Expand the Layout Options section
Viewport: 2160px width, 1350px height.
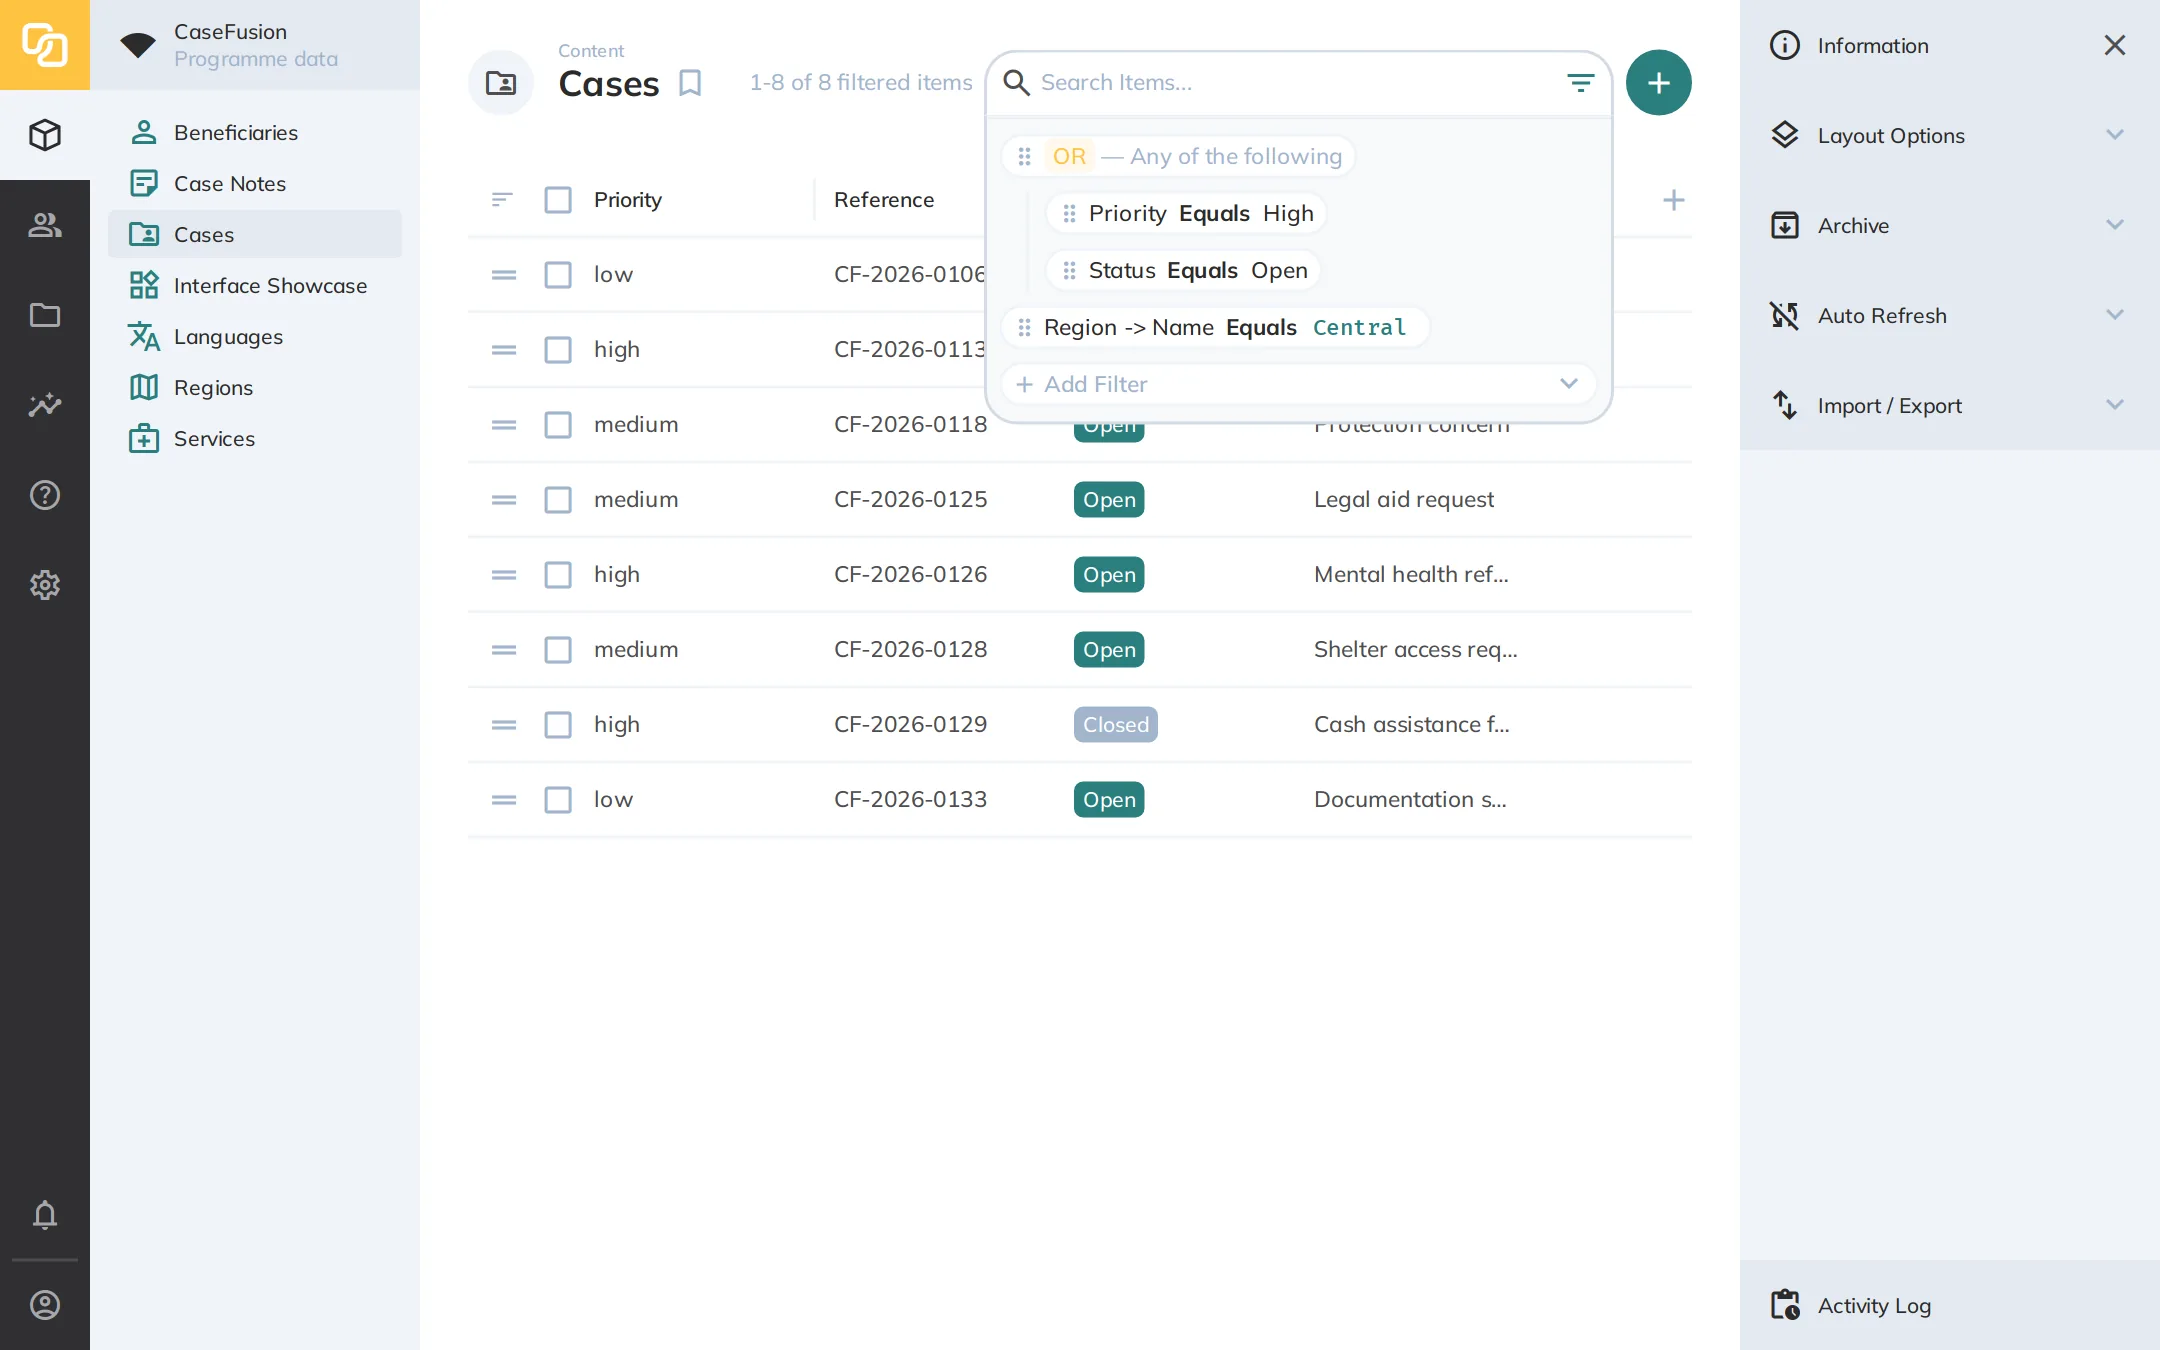(1949, 135)
